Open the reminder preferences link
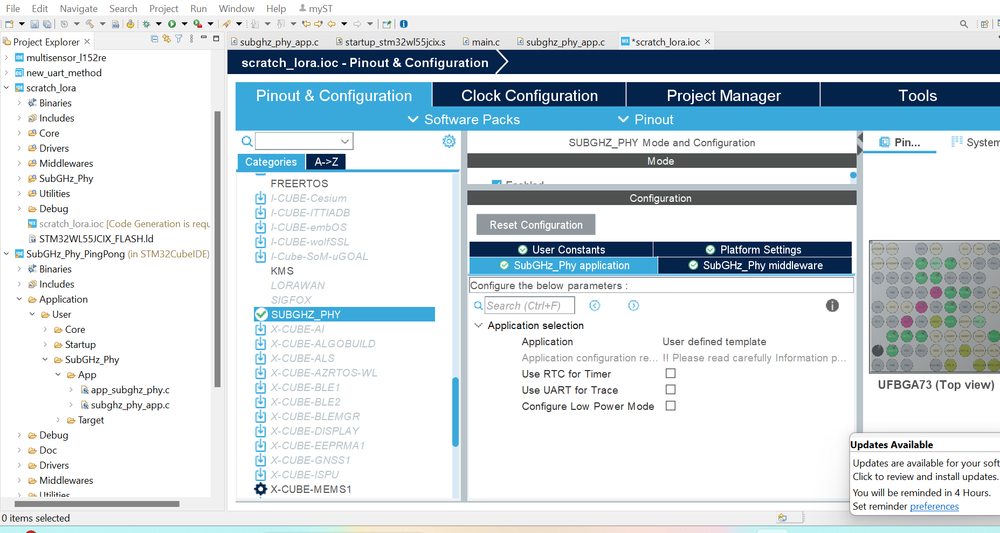 pos(934,506)
